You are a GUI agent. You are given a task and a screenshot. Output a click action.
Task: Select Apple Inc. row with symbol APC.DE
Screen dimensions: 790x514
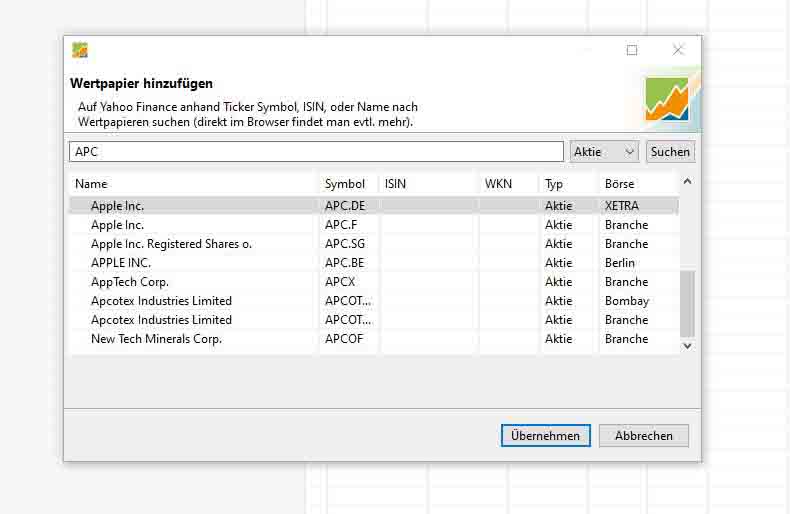374,206
